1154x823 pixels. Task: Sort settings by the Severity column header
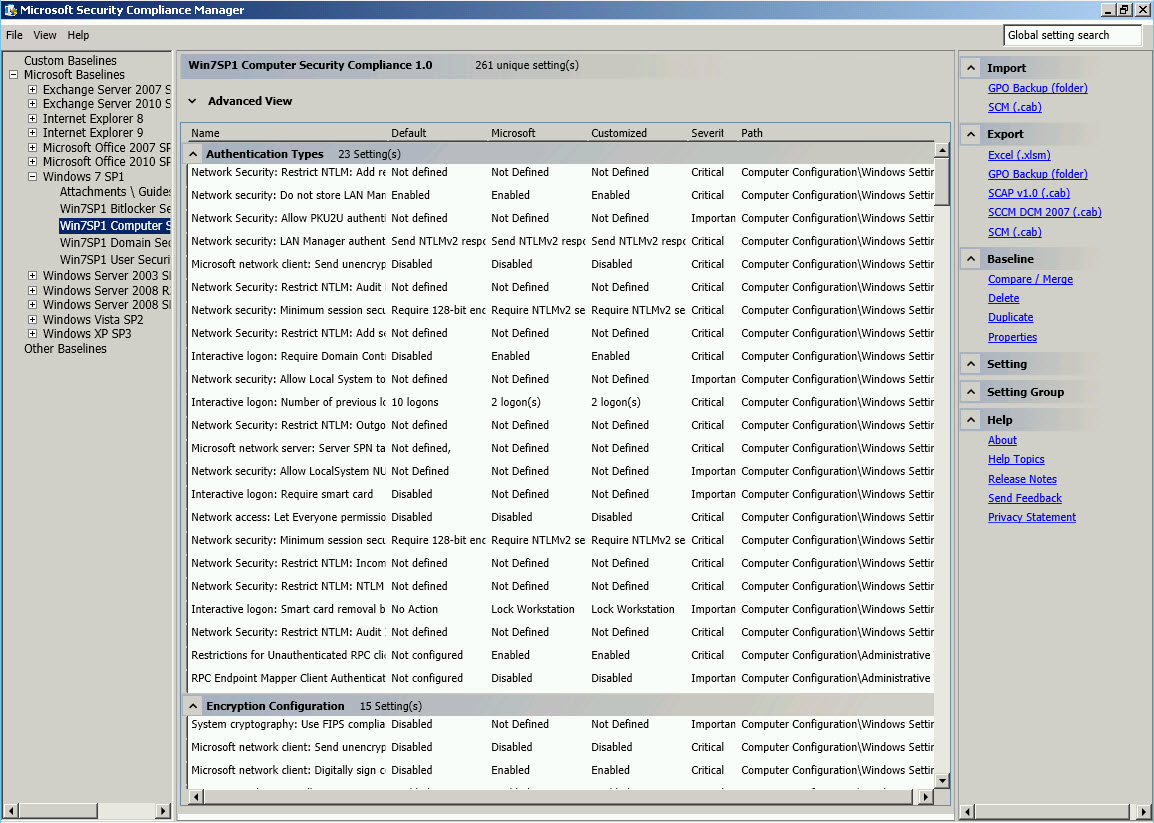tap(708, 132)
